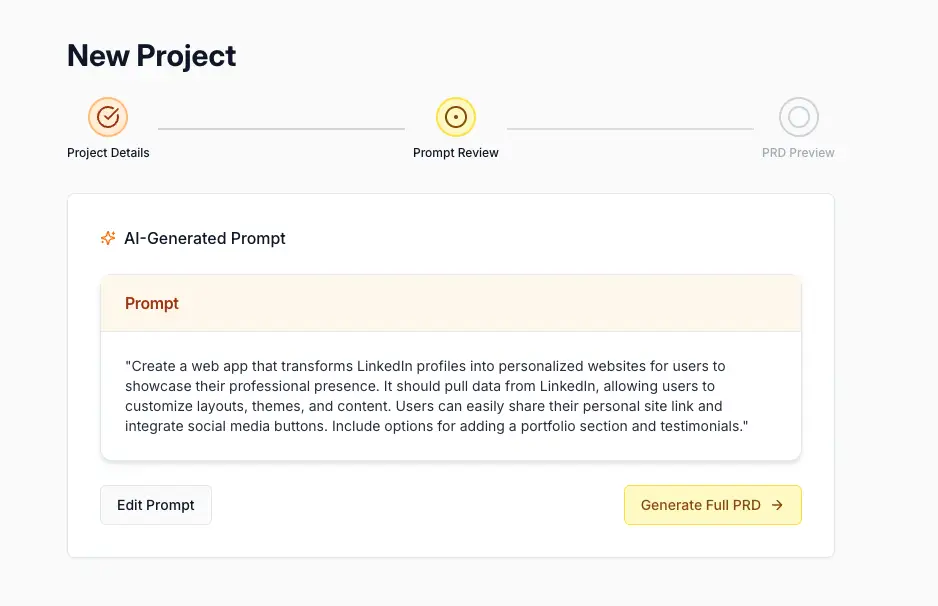The image size is (938, 606).
Task: Click progress line between Project Details and Prompt Review
Action: tap(281, 128)
